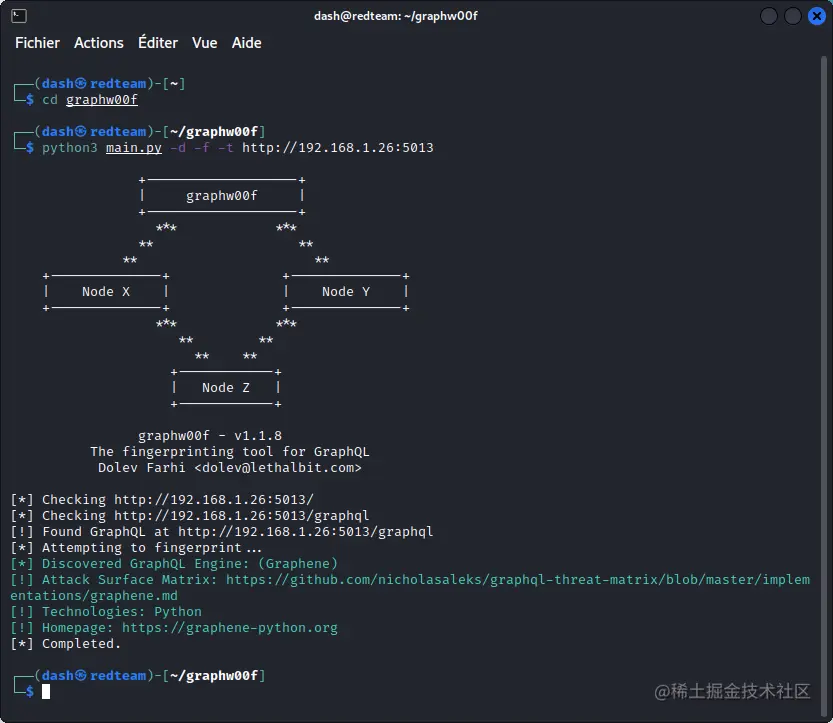This screenshot has height=723, width=833.
Task: Click 'Found GraphQL at' output line
Action: [222, 532]
